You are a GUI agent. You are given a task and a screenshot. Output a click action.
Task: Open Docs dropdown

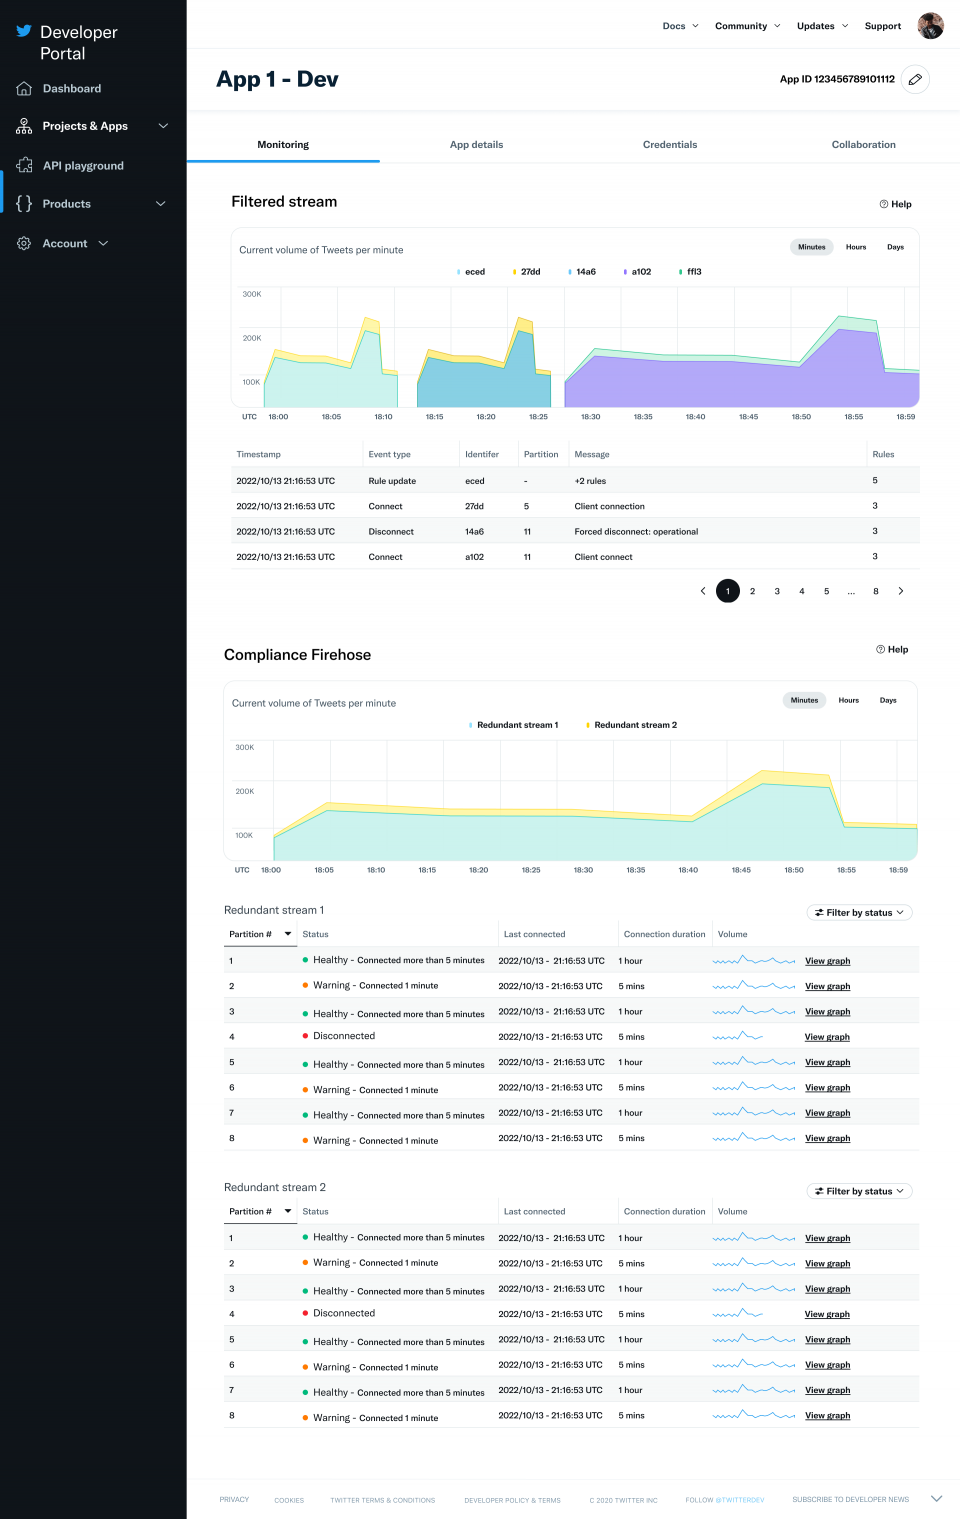(x=681, y=26)
